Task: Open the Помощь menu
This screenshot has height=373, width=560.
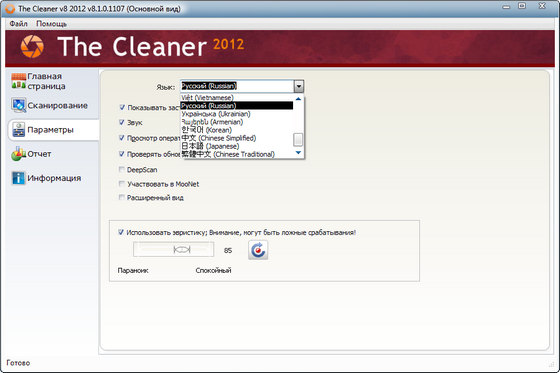Action: pyautogui.click(x=51, y=24)
